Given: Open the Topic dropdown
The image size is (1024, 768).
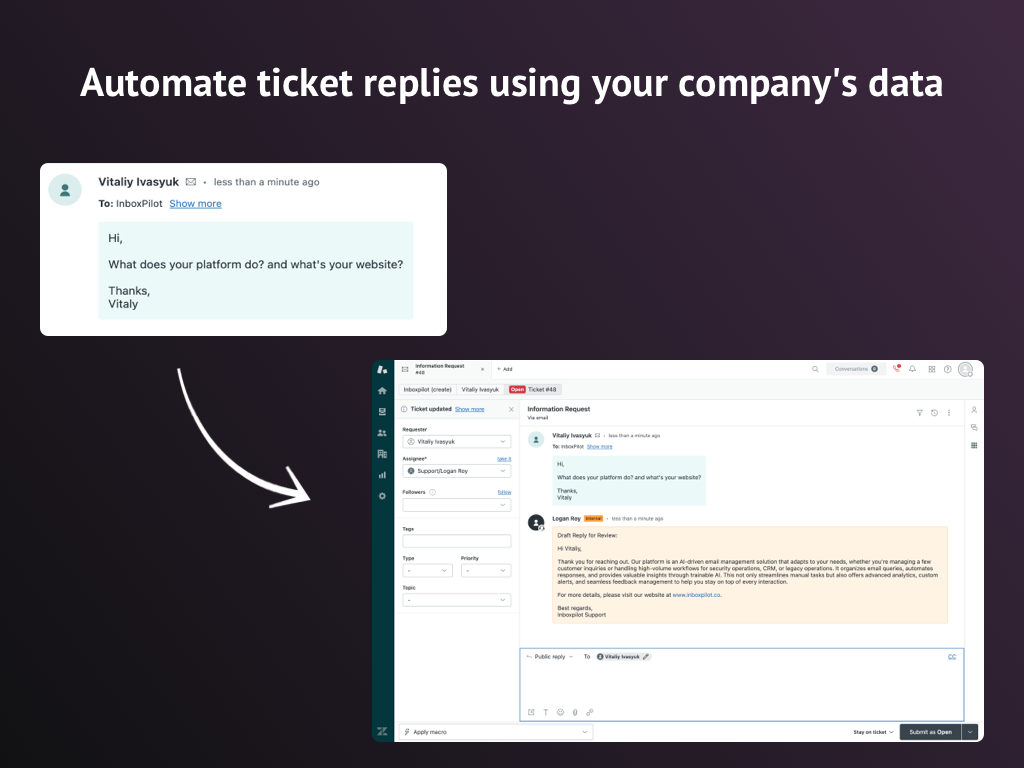Looking at the screenshot, I should pos(456,600).
